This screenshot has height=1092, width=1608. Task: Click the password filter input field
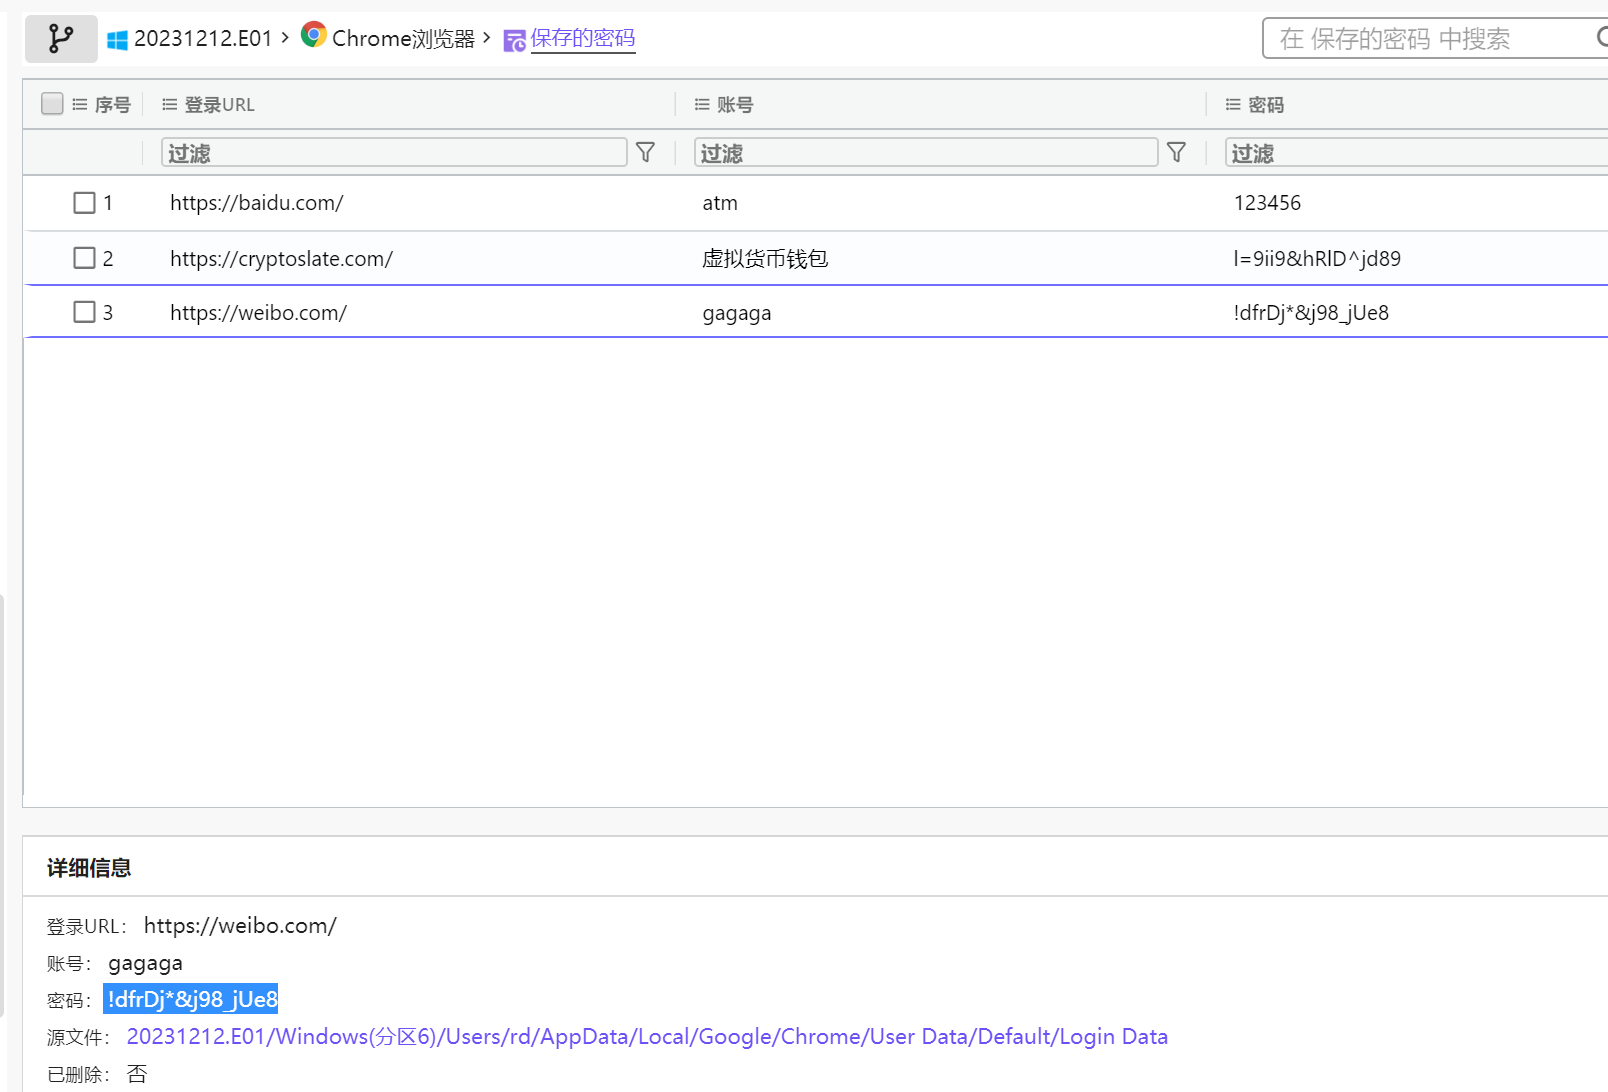coord(1416,152)
